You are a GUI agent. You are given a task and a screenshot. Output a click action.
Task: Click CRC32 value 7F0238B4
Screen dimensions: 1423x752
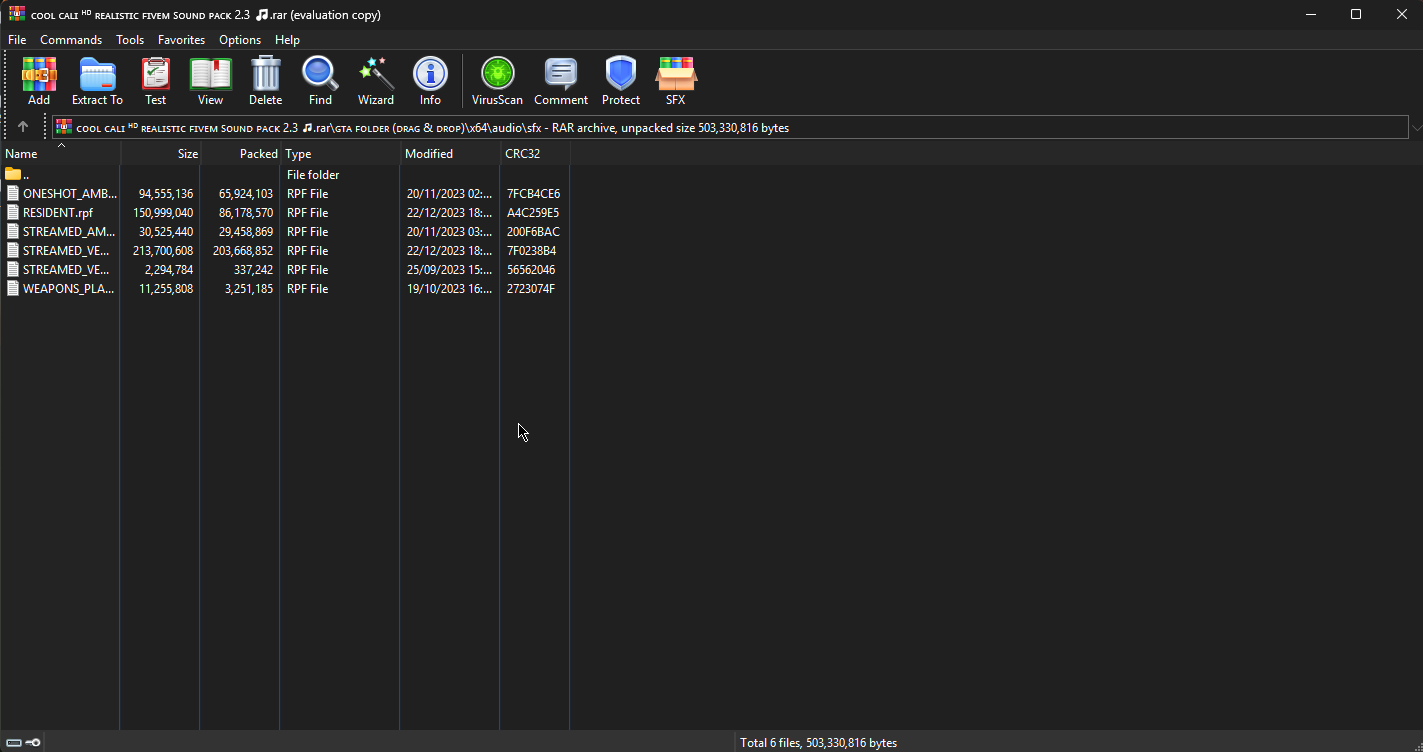tap(532, 251)
